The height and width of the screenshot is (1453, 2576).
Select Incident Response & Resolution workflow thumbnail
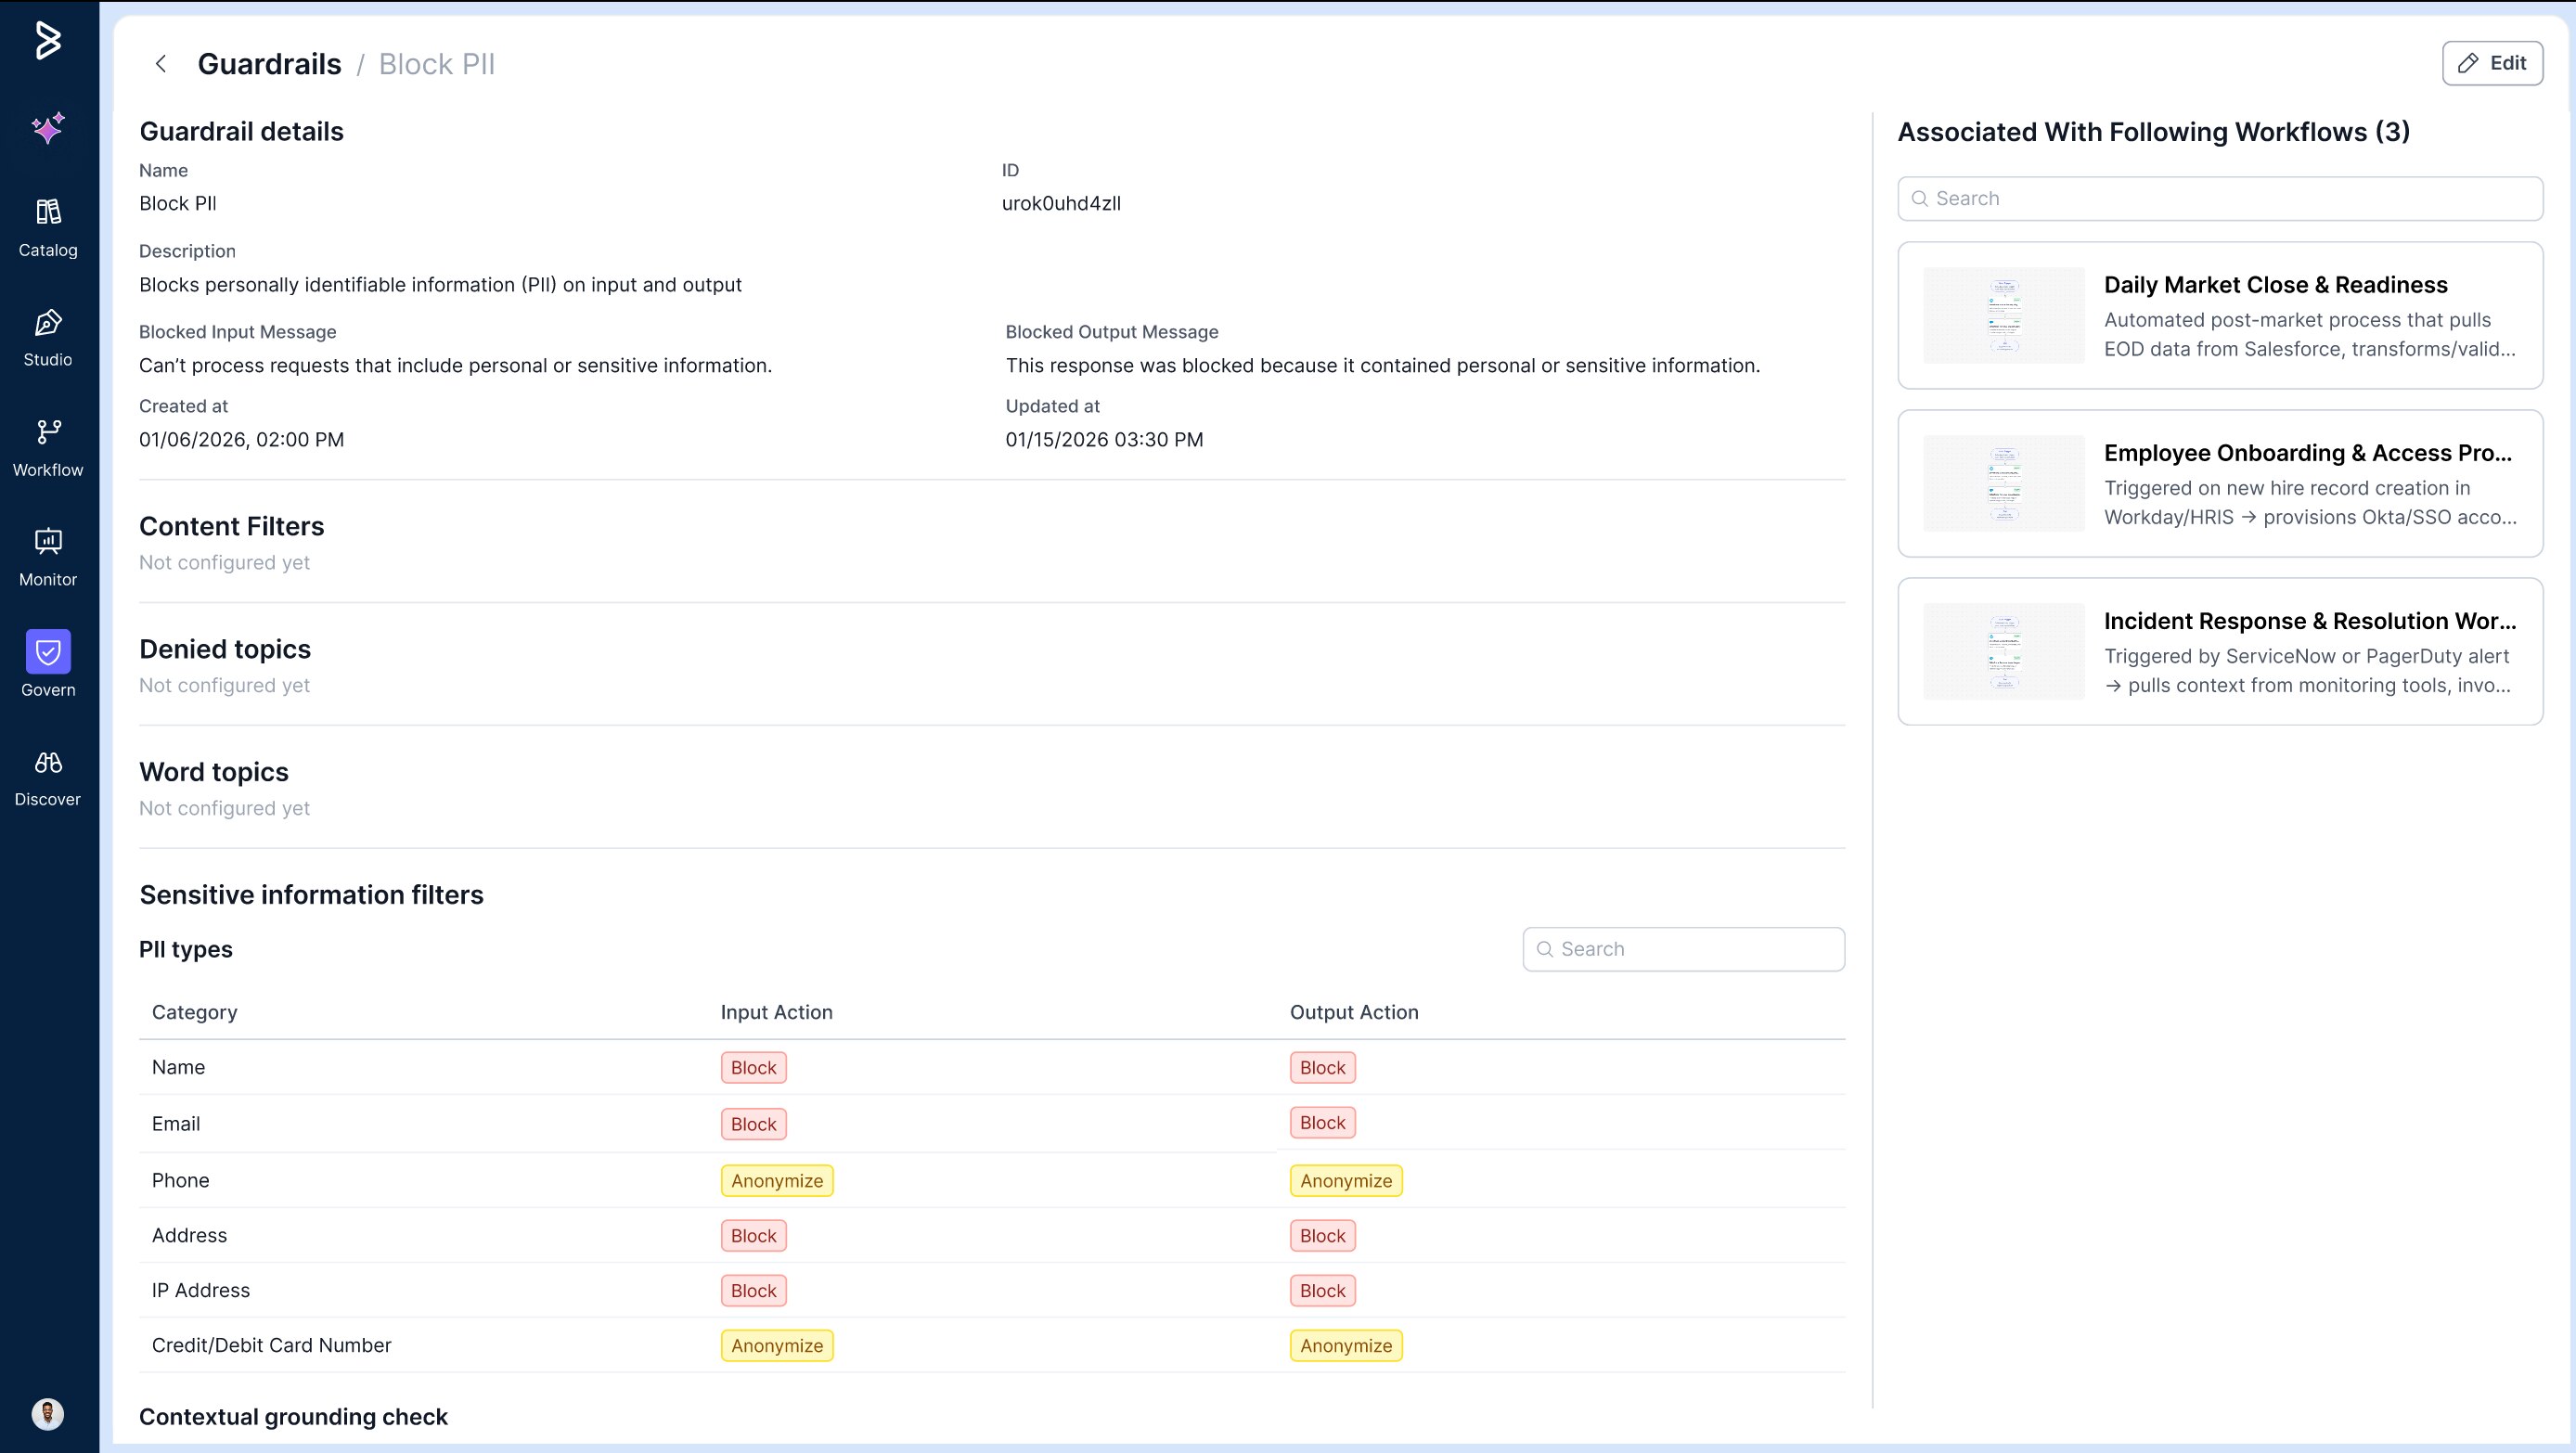(2003, 651)
